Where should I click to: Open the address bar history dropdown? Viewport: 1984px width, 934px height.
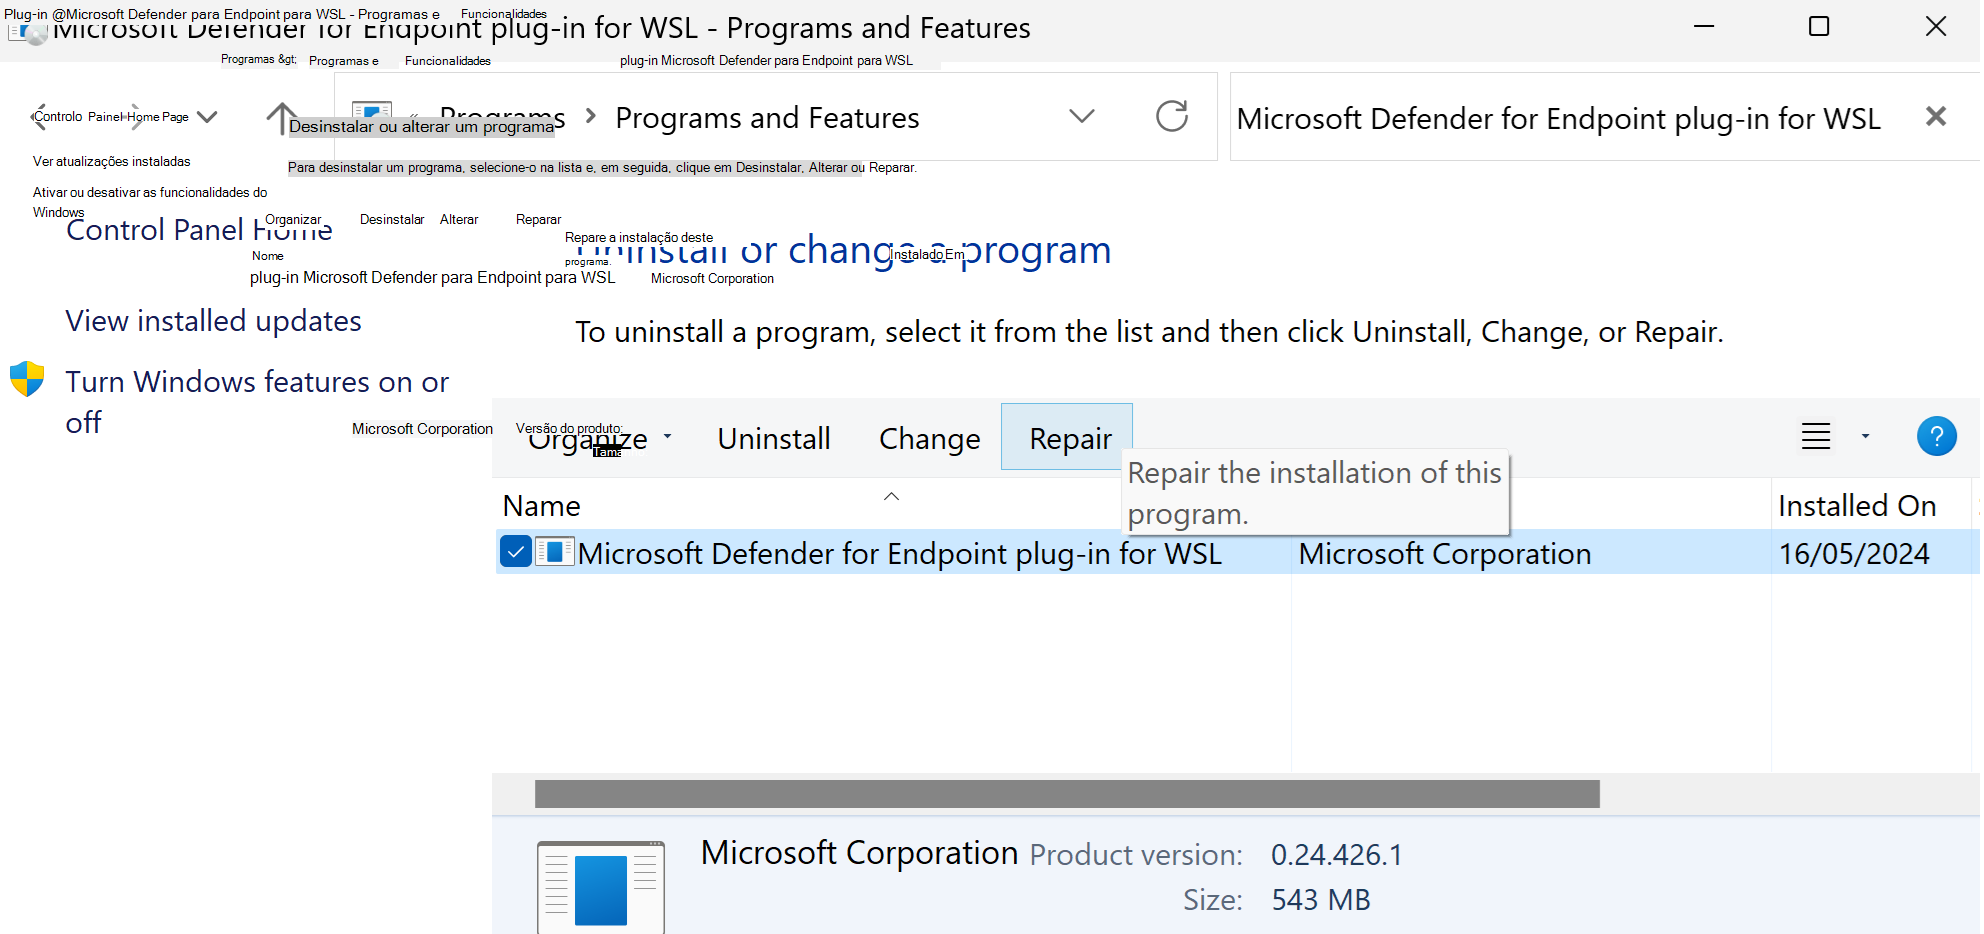click(1082, 116)
